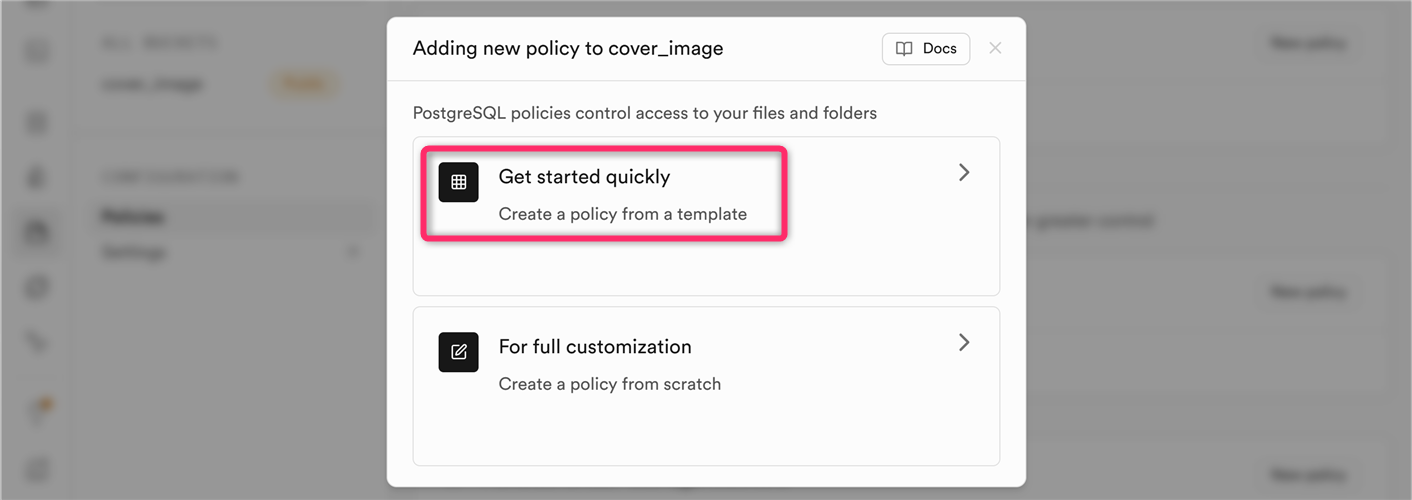This screenshot has height=500, width=1412.
Task: Expand the Get started quickly chevron arrow
Action: [x=964, y=173]
